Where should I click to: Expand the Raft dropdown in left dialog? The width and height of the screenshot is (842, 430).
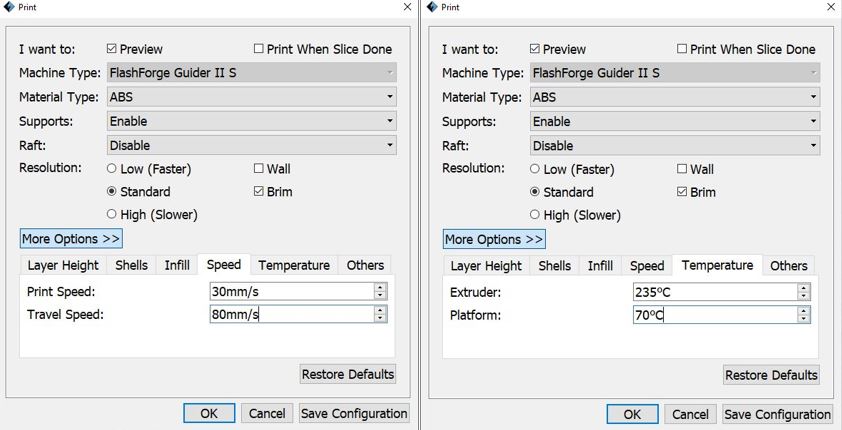pyautogui.click(x=252, y=145)
